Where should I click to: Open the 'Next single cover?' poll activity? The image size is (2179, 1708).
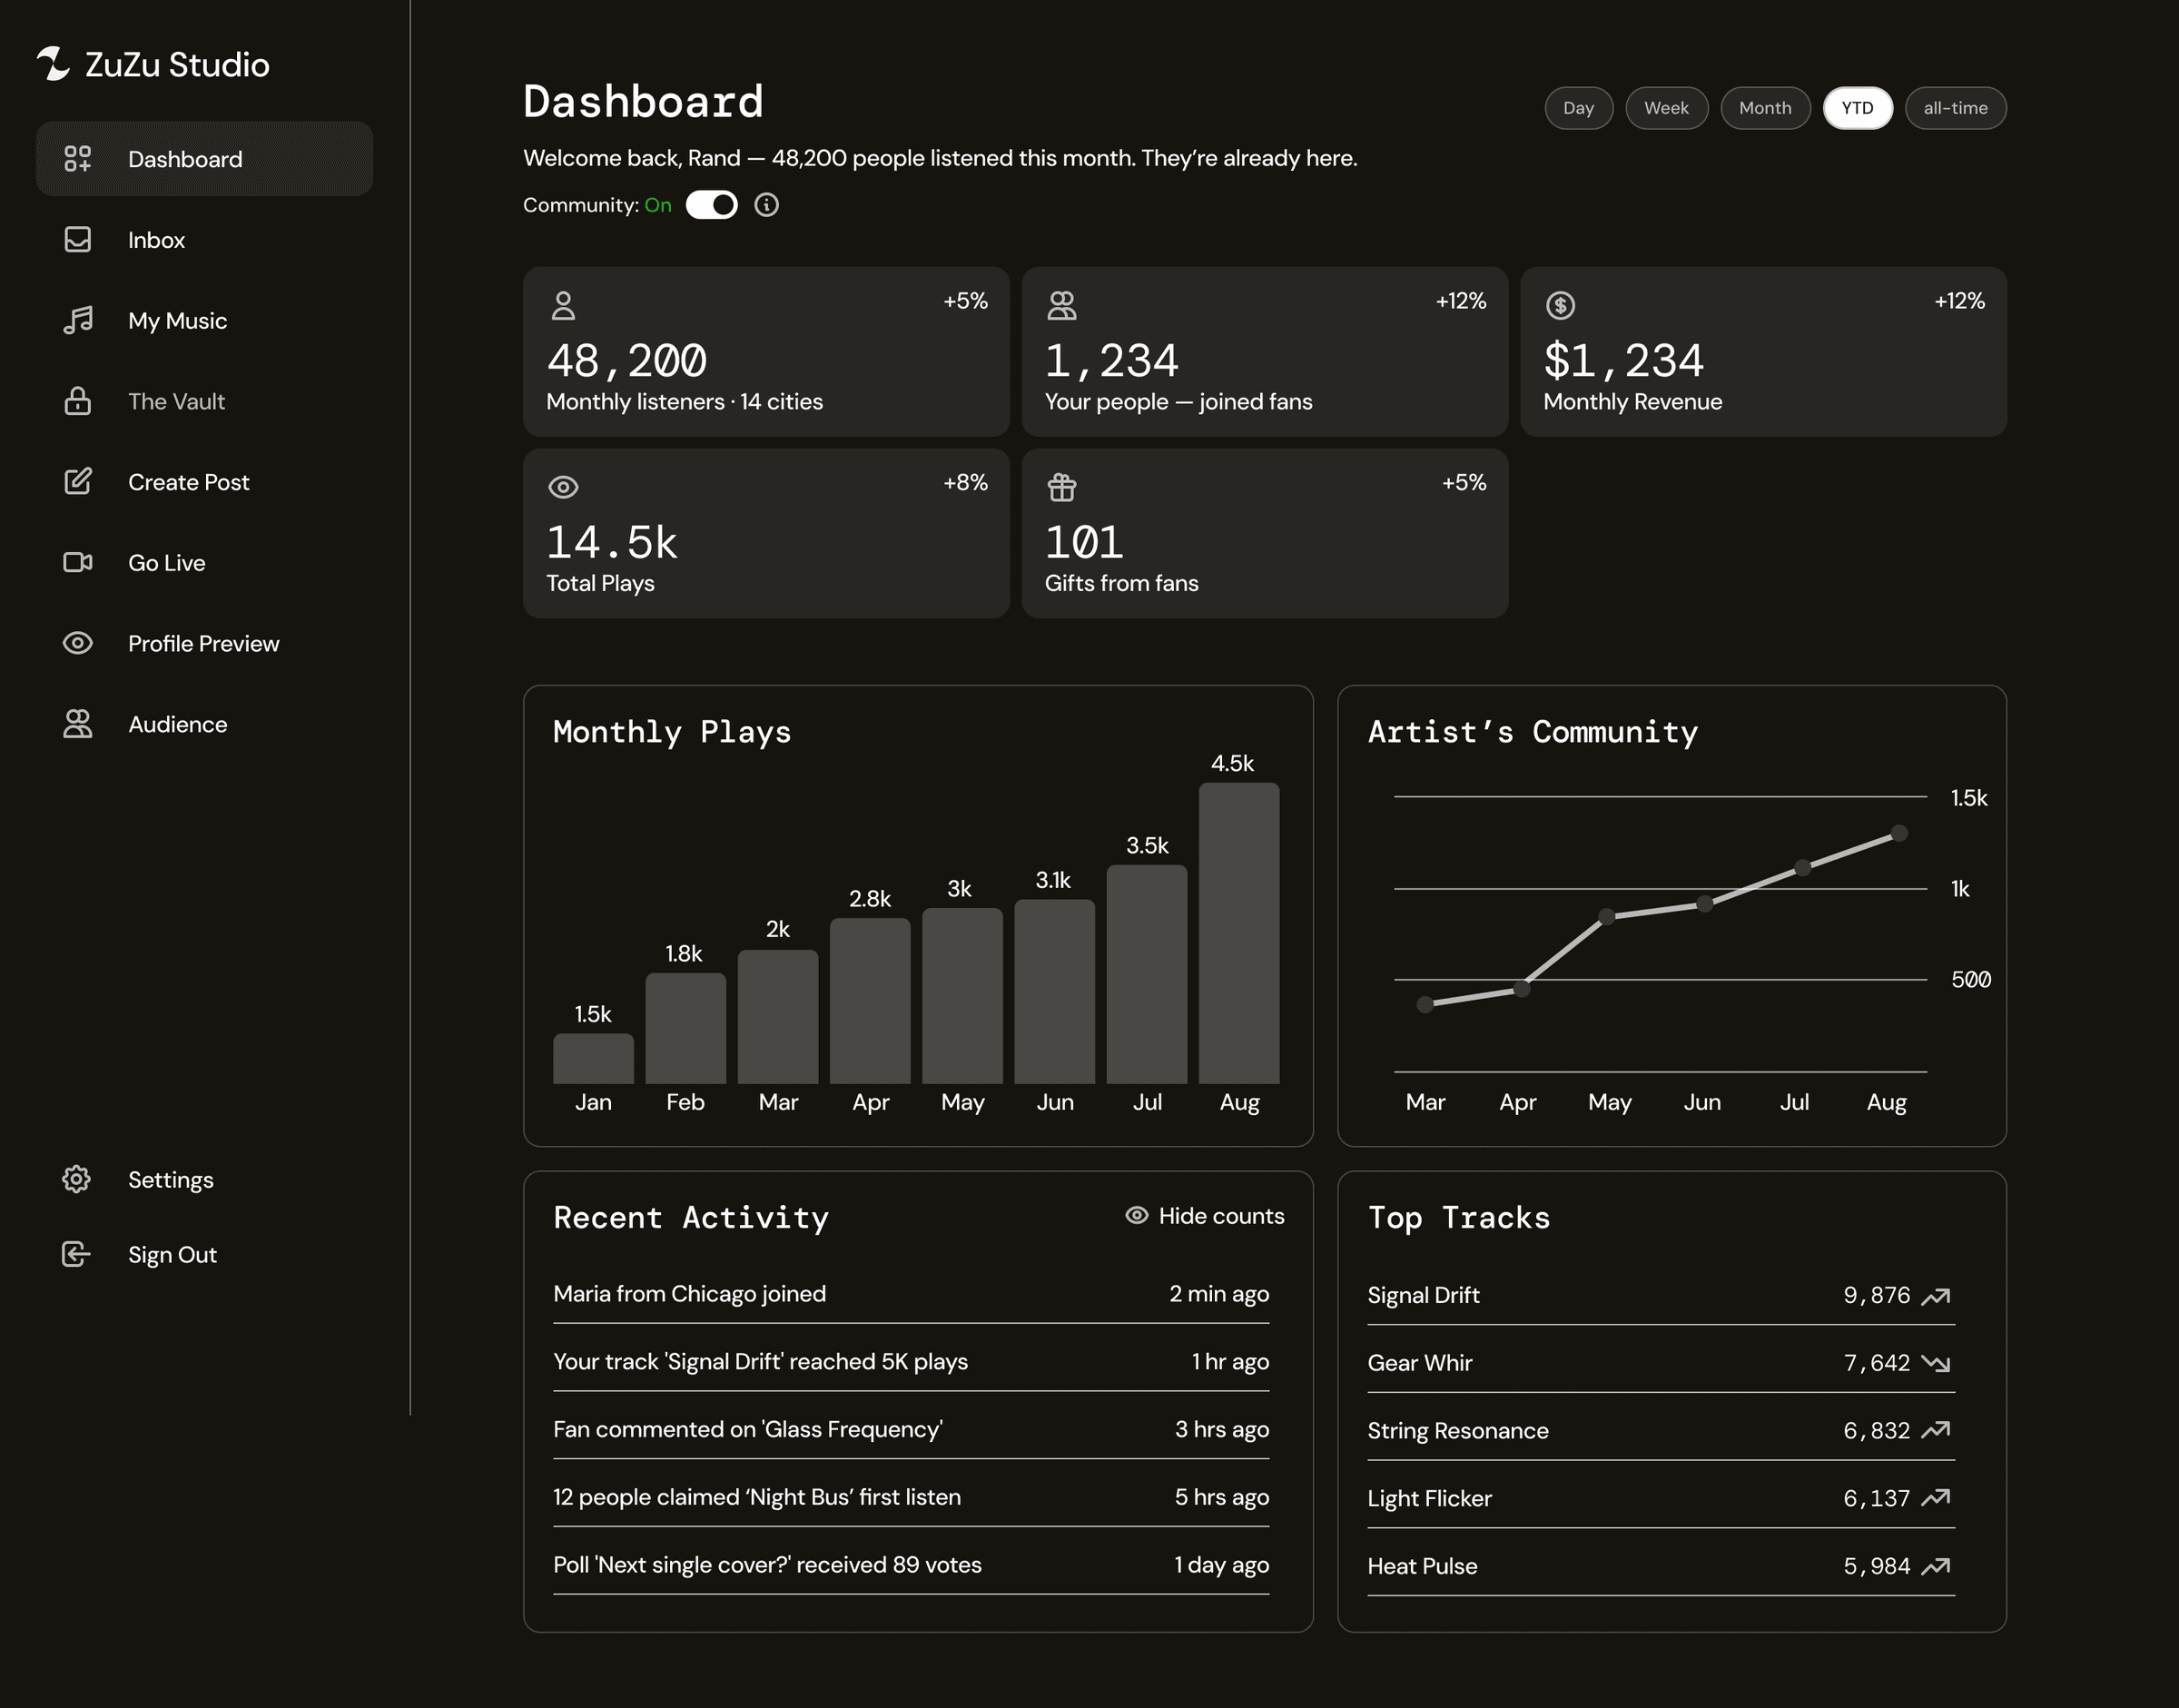click(x=911, y=1565)
